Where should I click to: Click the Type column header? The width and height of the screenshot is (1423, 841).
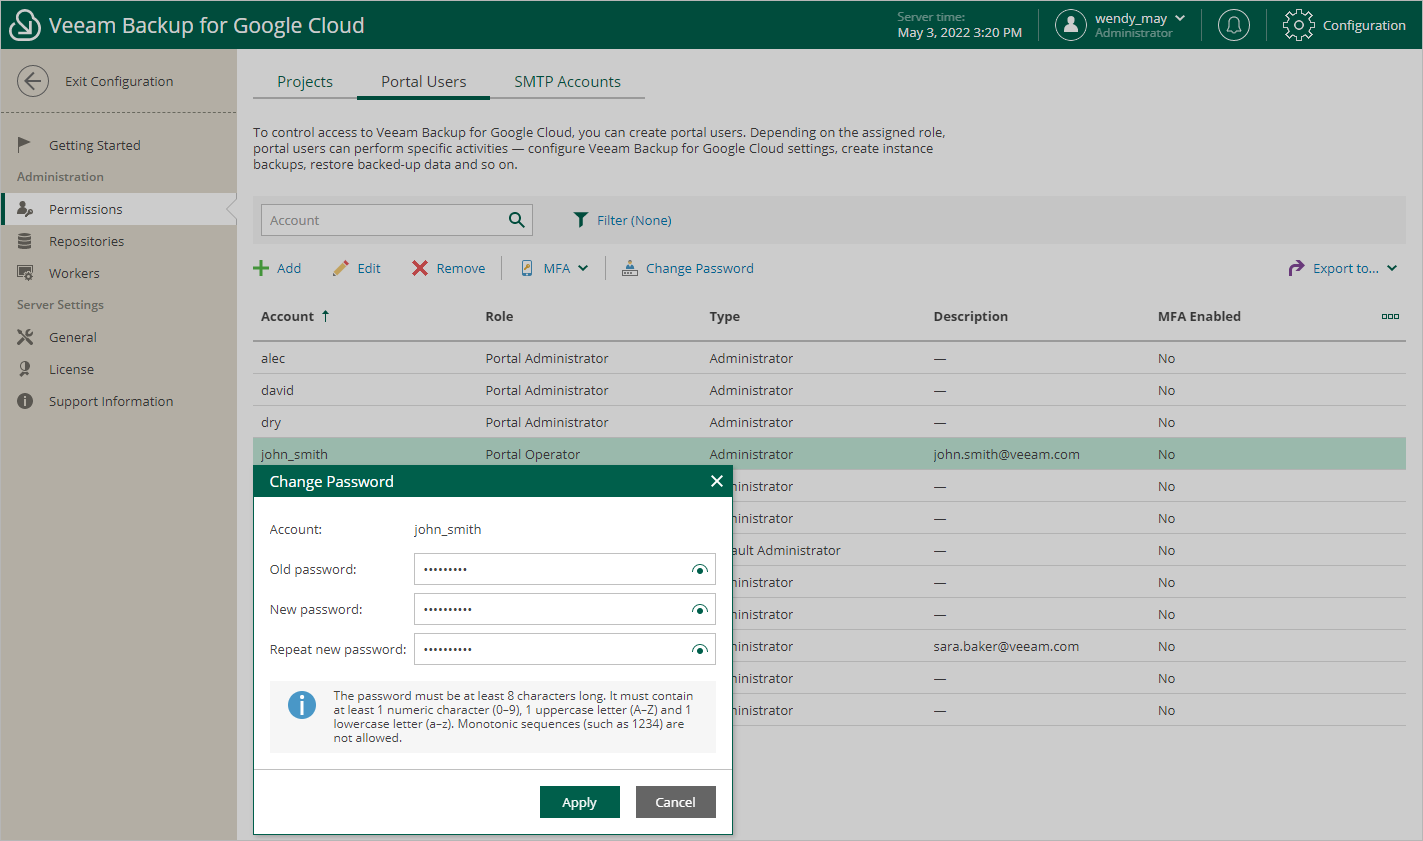(725, 316)
